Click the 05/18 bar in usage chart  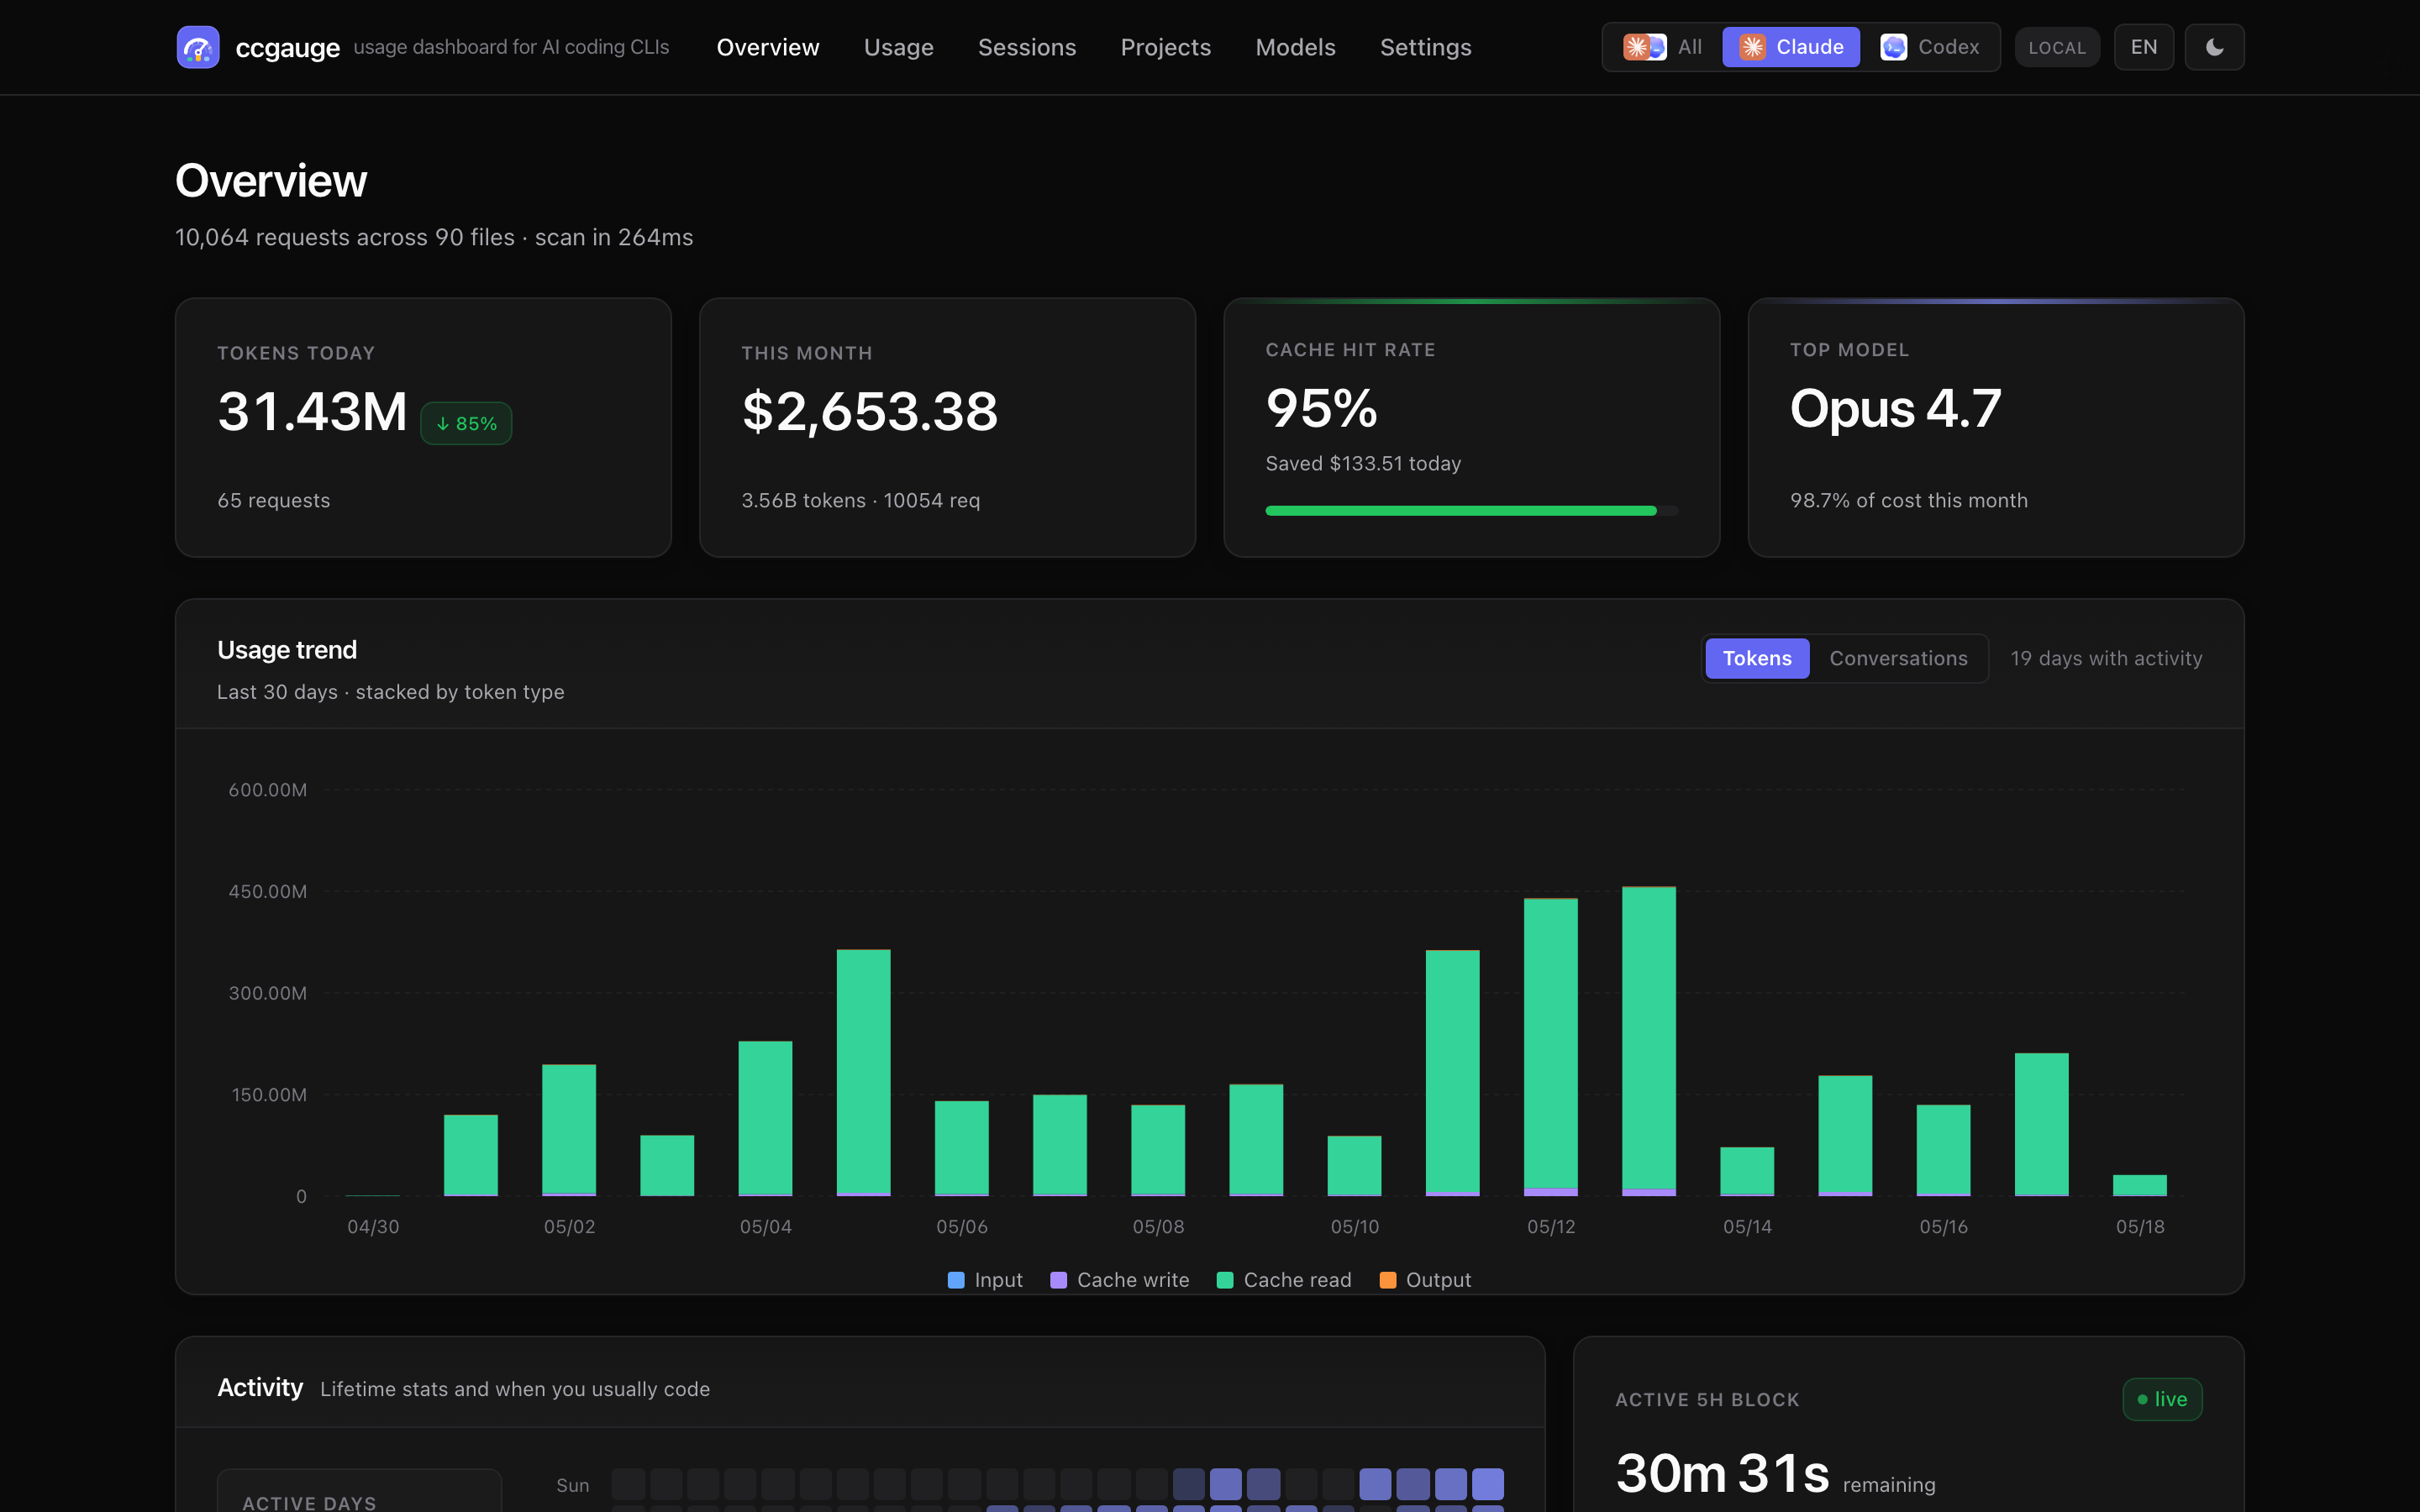2139,1185
